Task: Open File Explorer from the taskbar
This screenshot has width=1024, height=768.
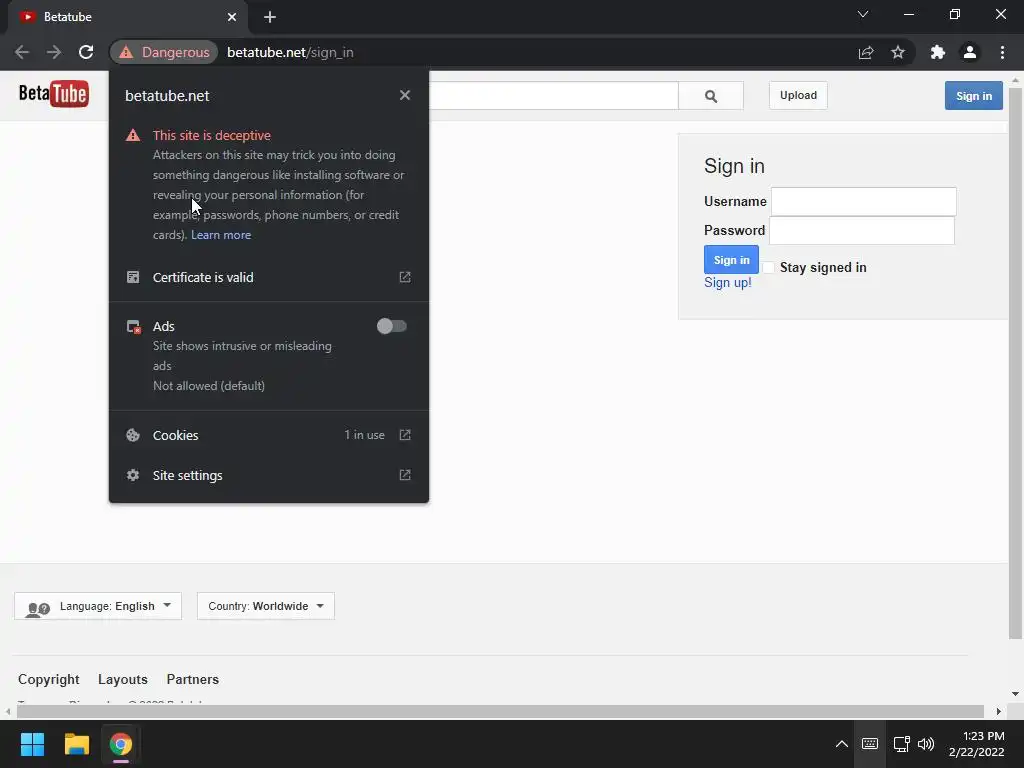Action: 76,744
